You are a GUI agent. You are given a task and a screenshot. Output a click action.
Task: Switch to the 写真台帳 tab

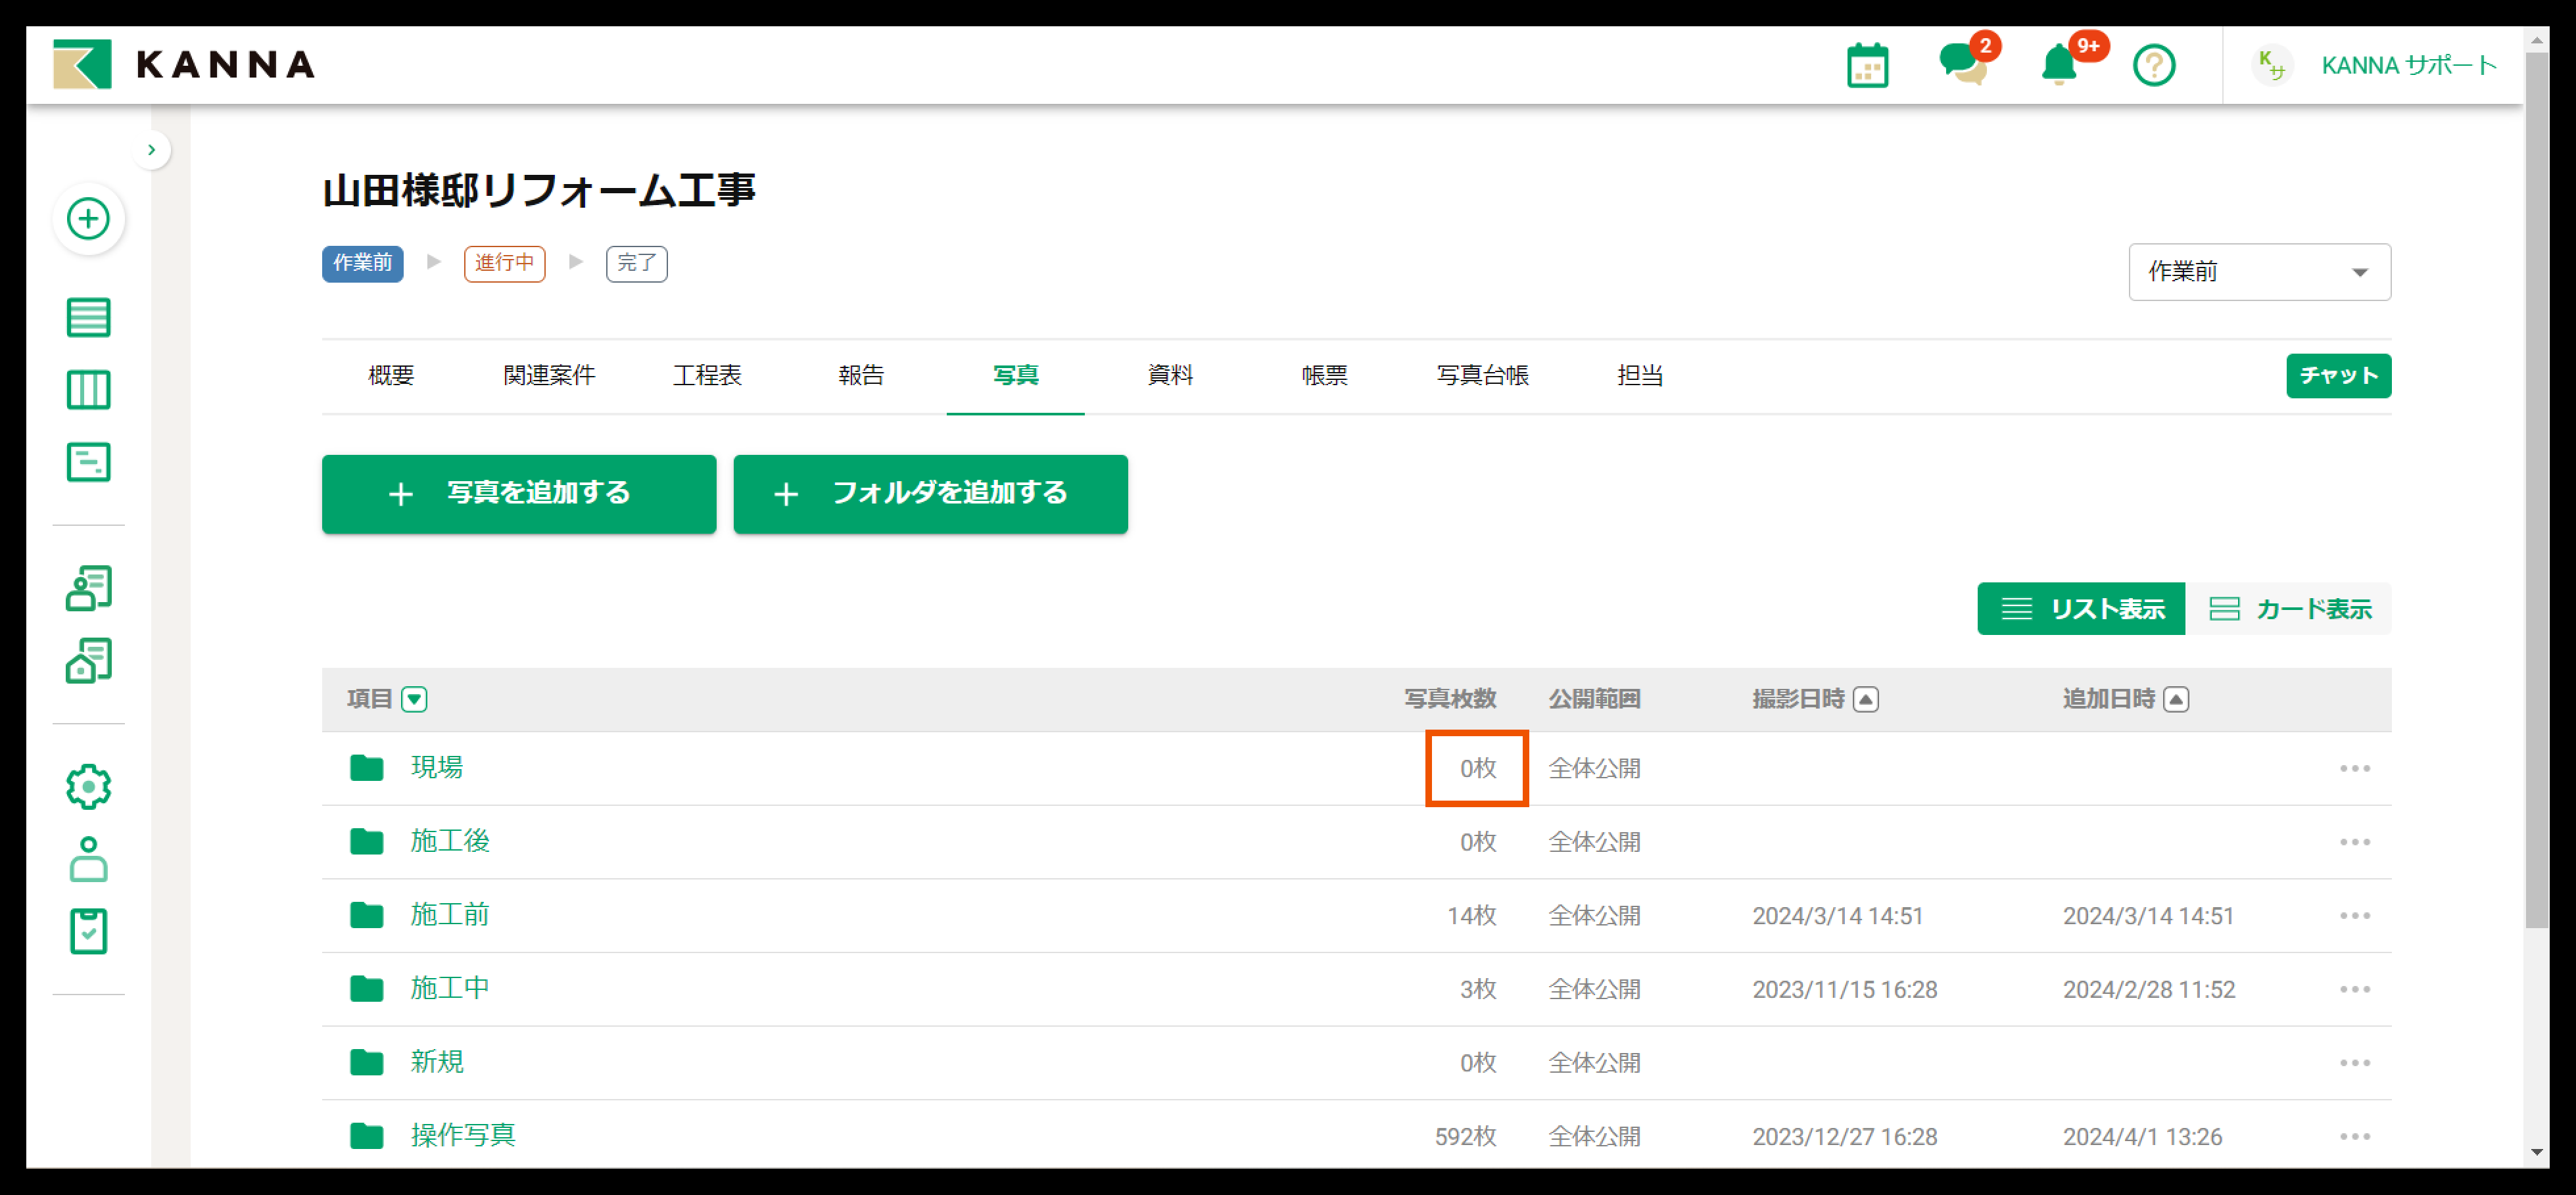(x=1482, y=375)
